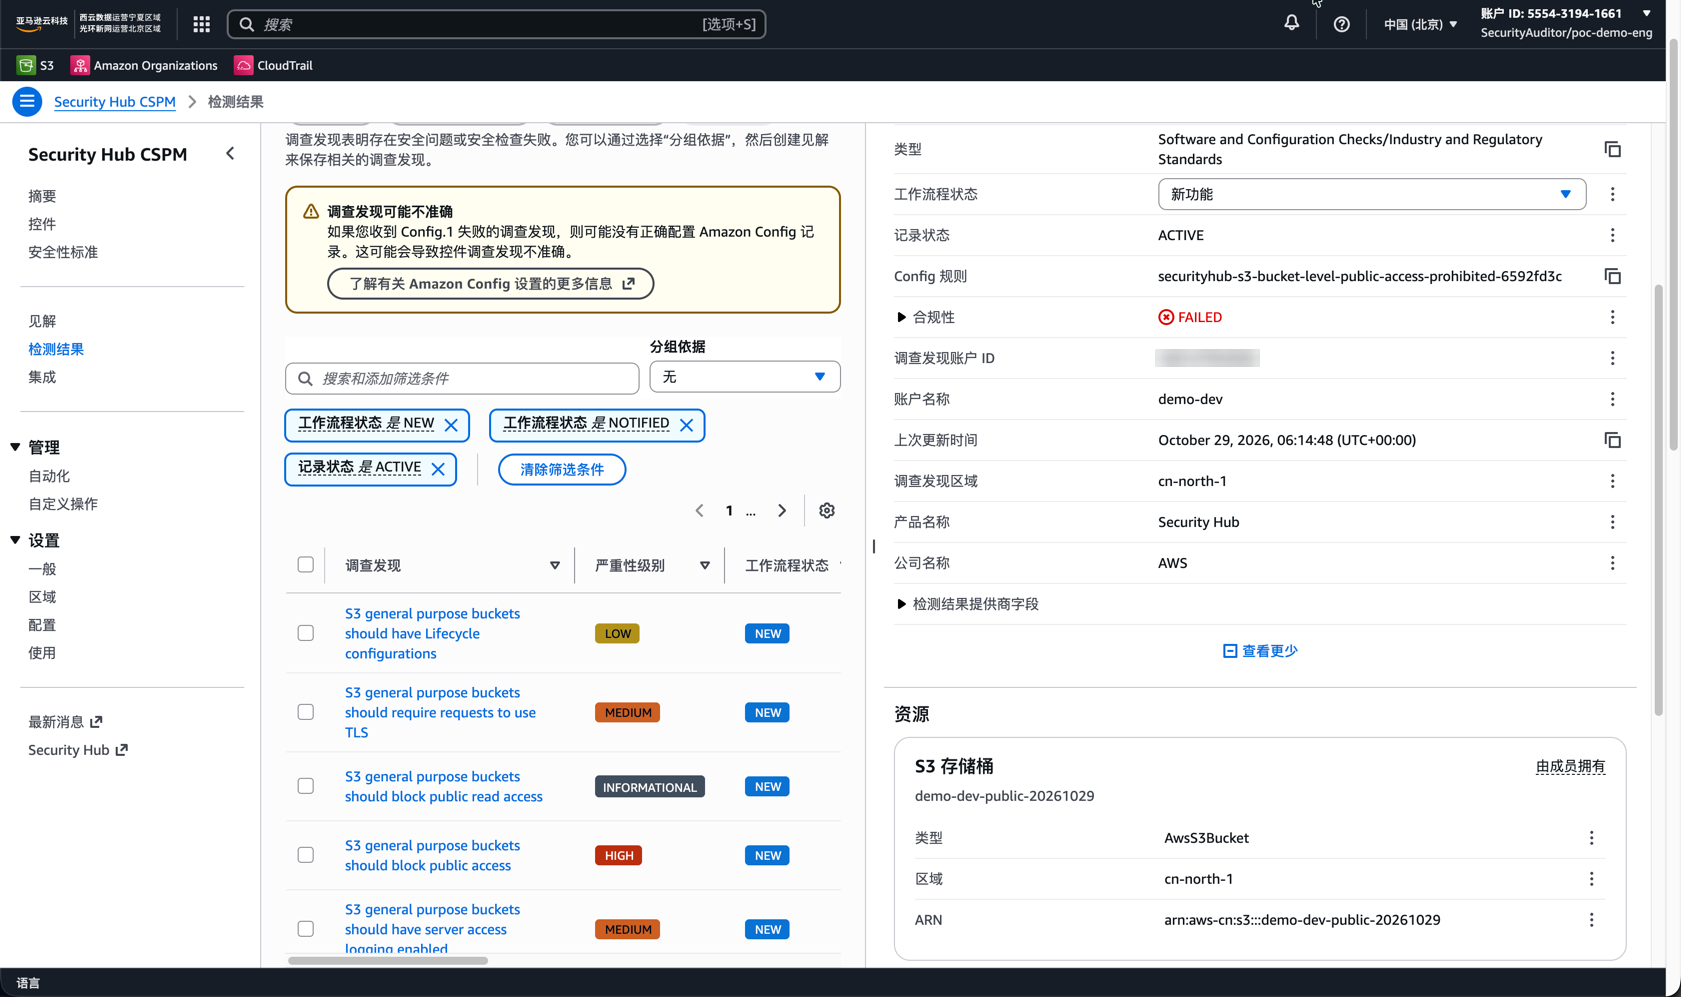Collapse the Security Hub CSPM sidebar

230,154
